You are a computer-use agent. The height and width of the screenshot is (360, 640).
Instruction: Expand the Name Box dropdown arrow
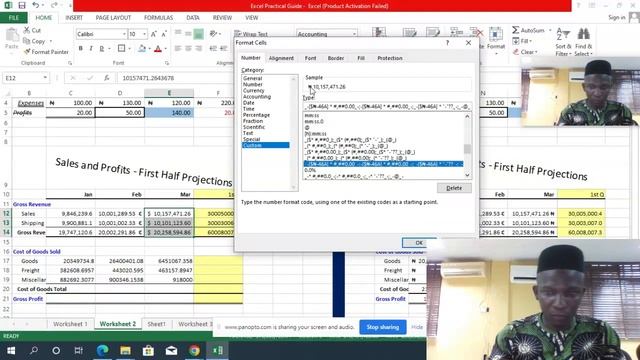45,78
